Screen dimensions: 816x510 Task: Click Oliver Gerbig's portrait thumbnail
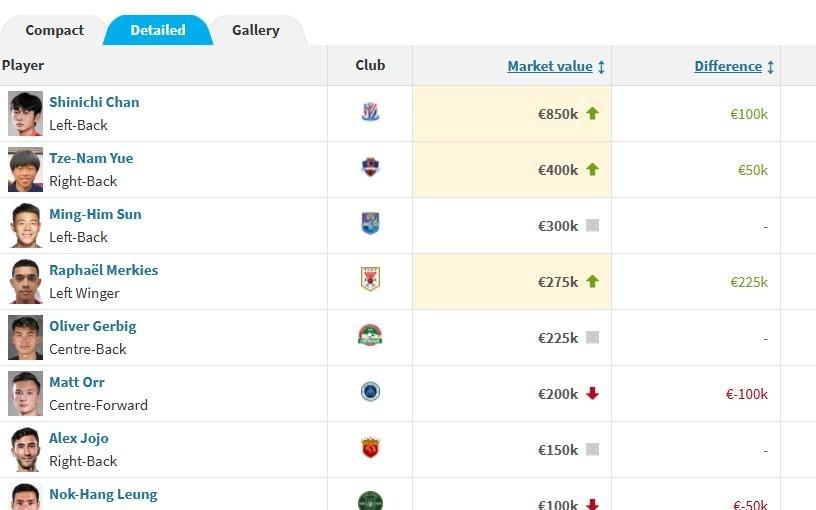coord(25,337)
